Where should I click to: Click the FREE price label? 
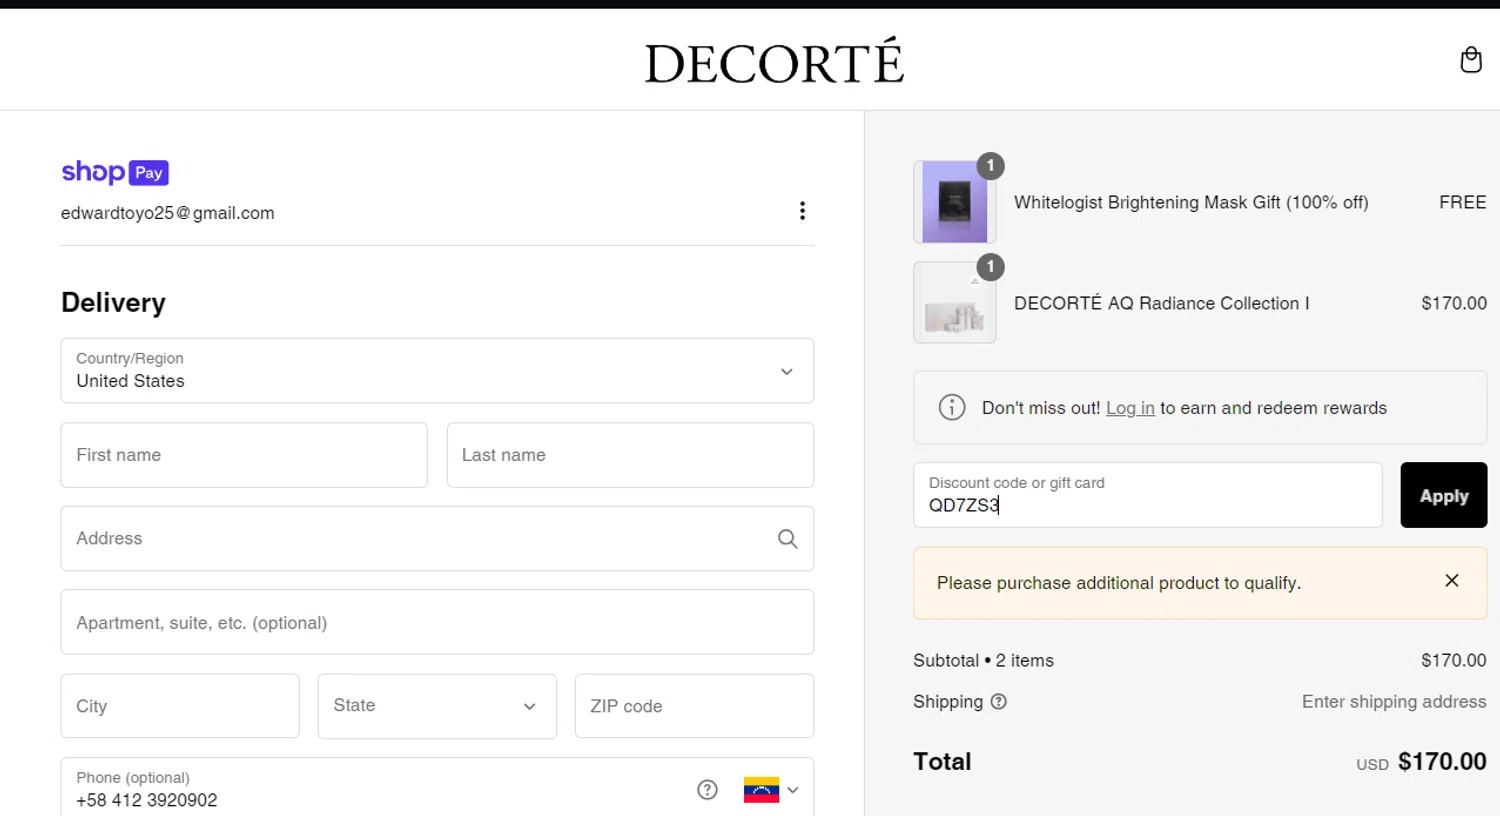click(x=1462, y=202)
